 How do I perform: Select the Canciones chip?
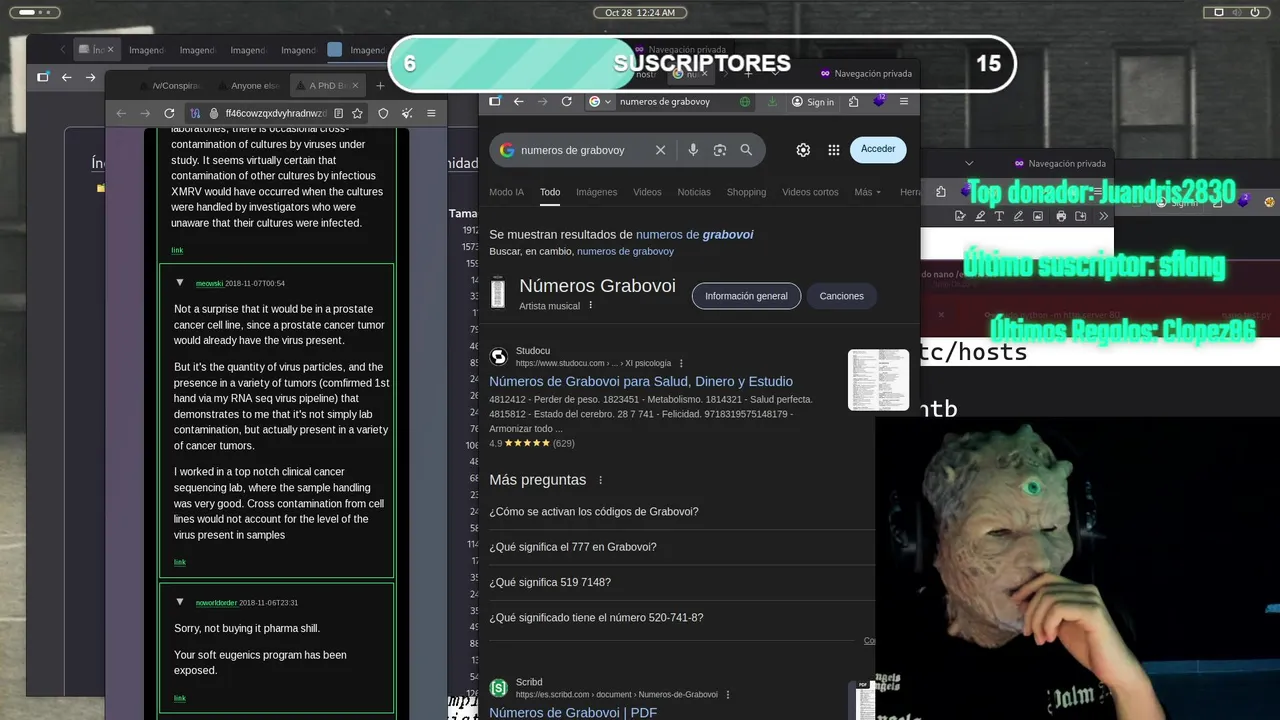pyautogui.click(x=842, y=296)
